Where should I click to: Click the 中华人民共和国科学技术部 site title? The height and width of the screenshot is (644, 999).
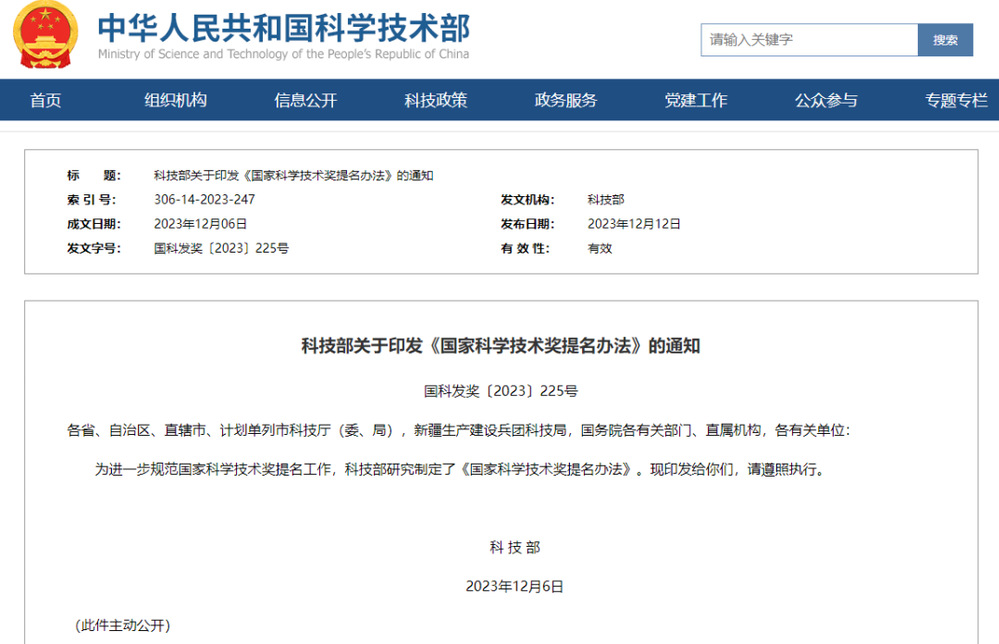pyautogui.click(x=284, y=28)
